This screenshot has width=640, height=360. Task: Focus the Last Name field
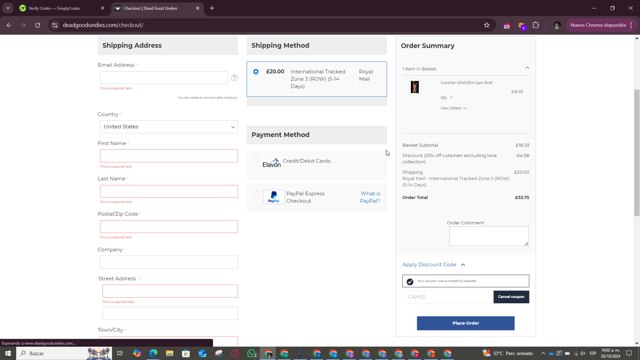tap(169, 191)
